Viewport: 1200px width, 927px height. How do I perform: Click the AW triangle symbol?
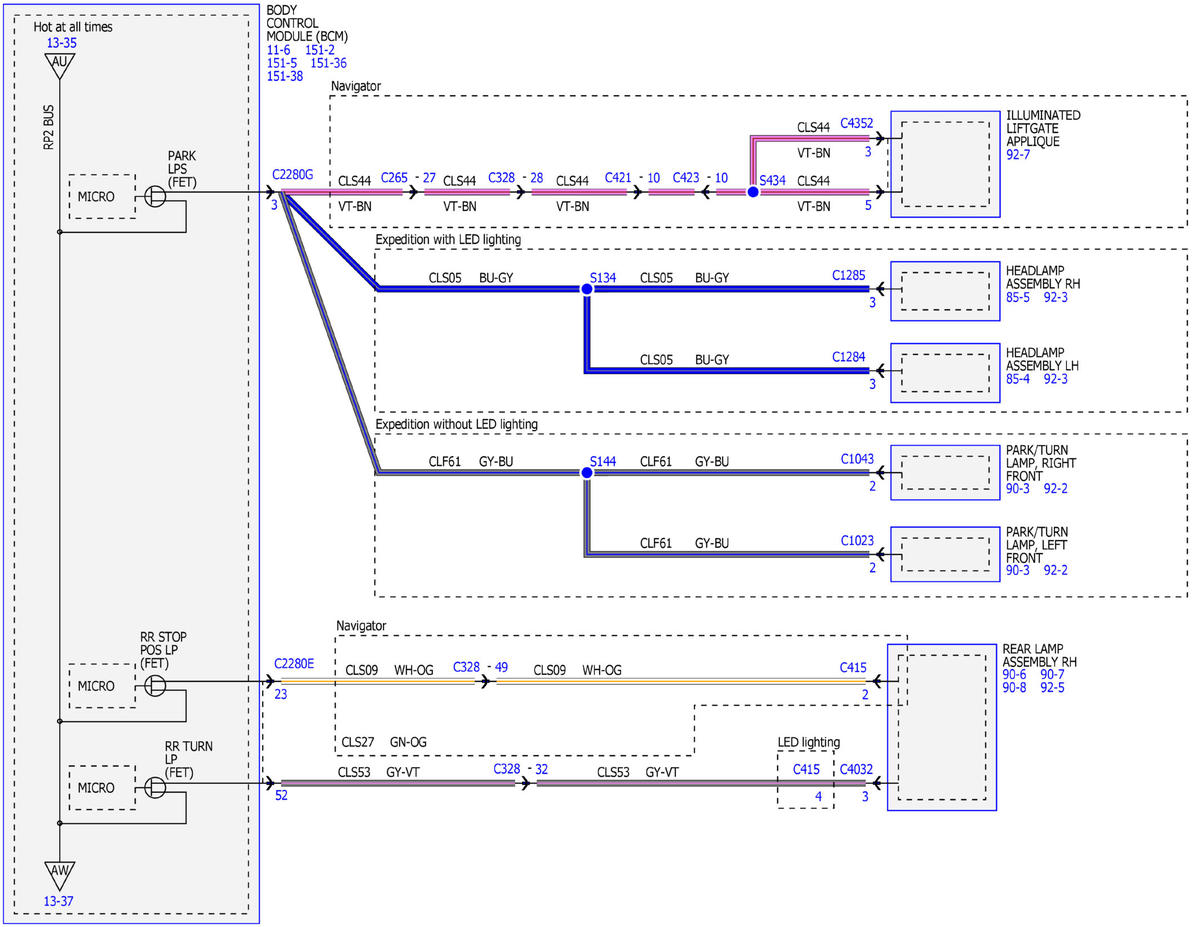tap(60, 874)
